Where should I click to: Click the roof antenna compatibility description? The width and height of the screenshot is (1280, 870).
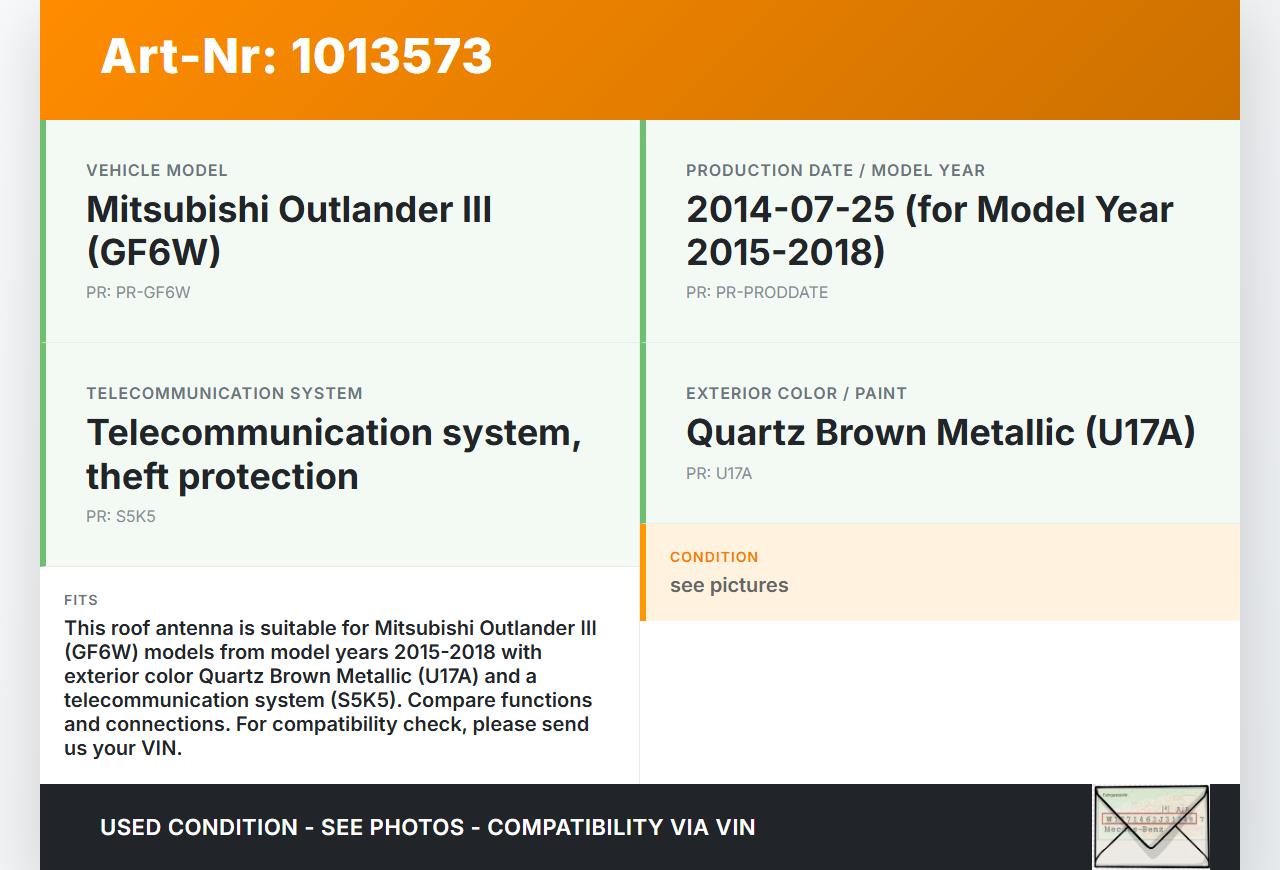330,688
